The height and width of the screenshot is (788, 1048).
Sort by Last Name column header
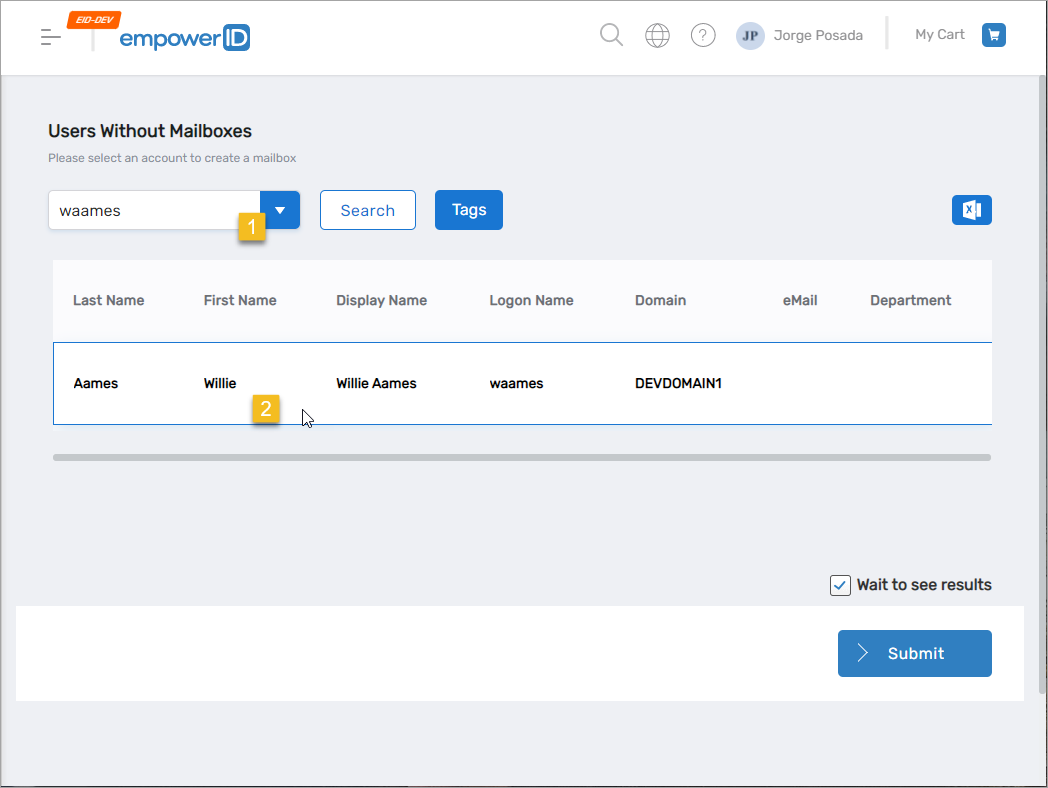point(108,300)
